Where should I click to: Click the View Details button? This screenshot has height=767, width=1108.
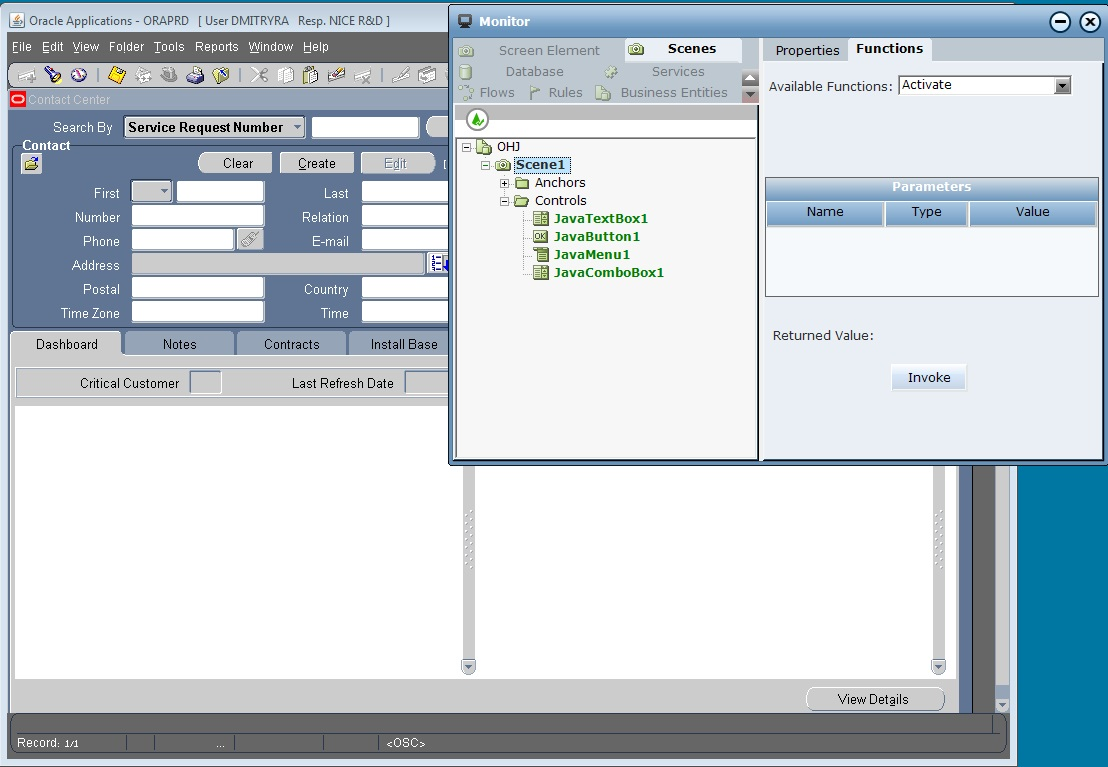(x=875, y=699)
